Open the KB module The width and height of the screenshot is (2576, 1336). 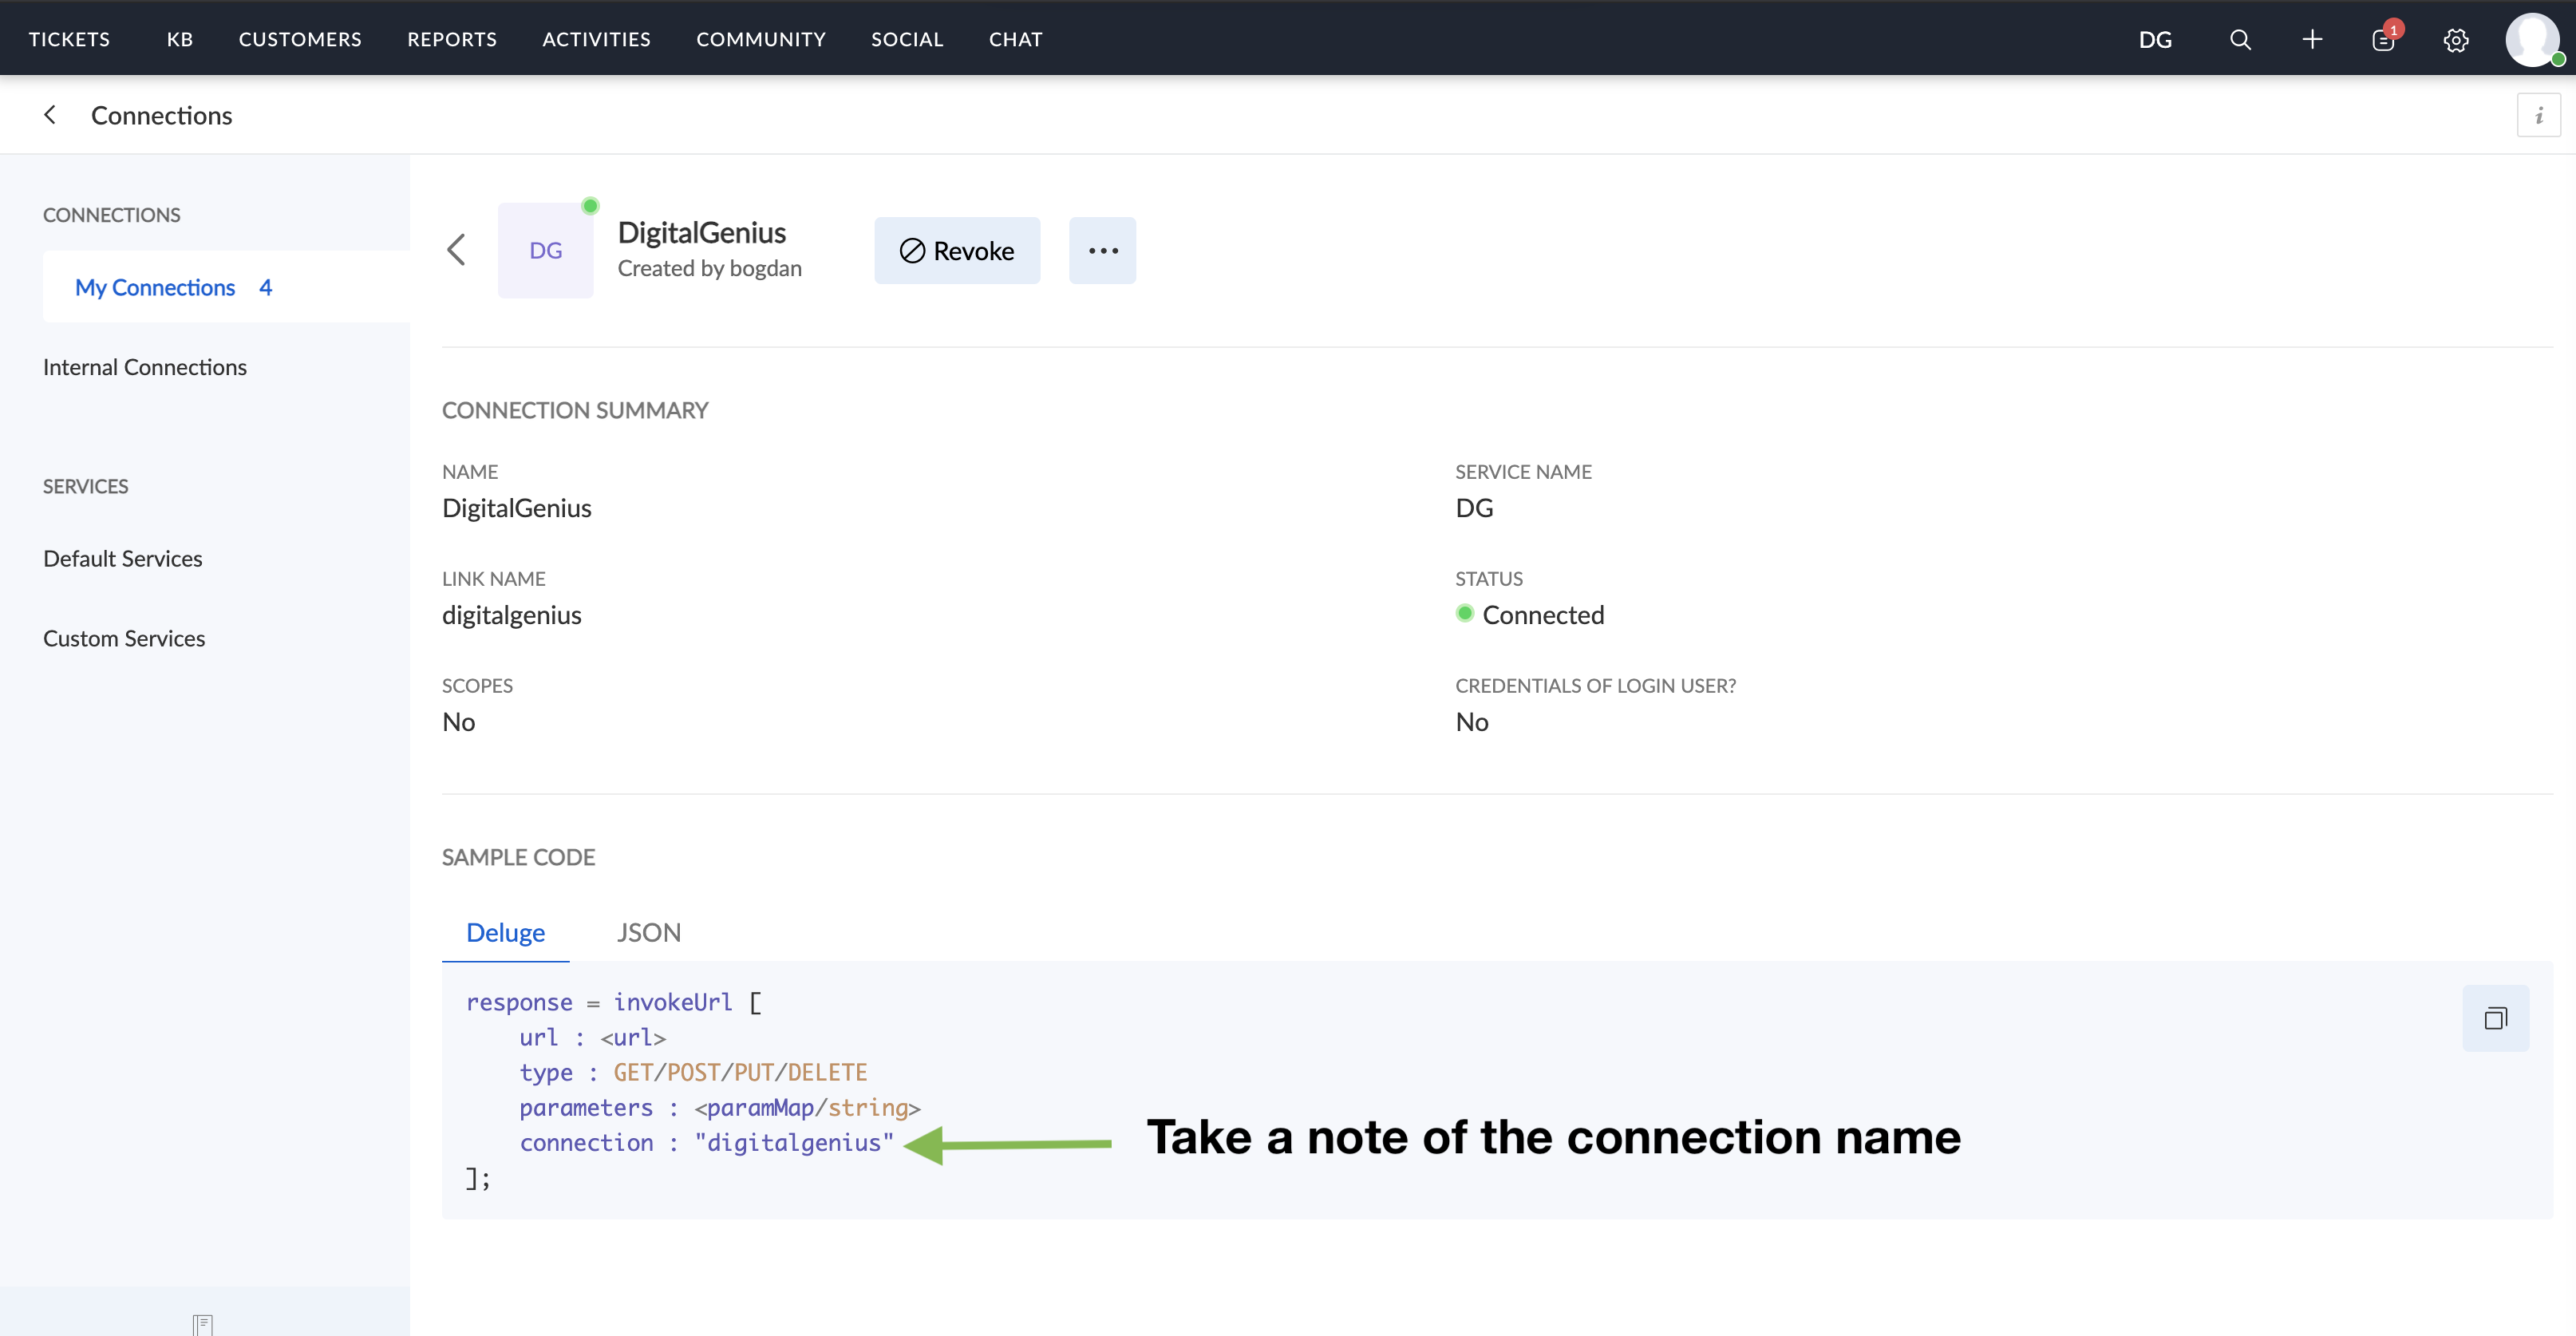coord(180,39)
